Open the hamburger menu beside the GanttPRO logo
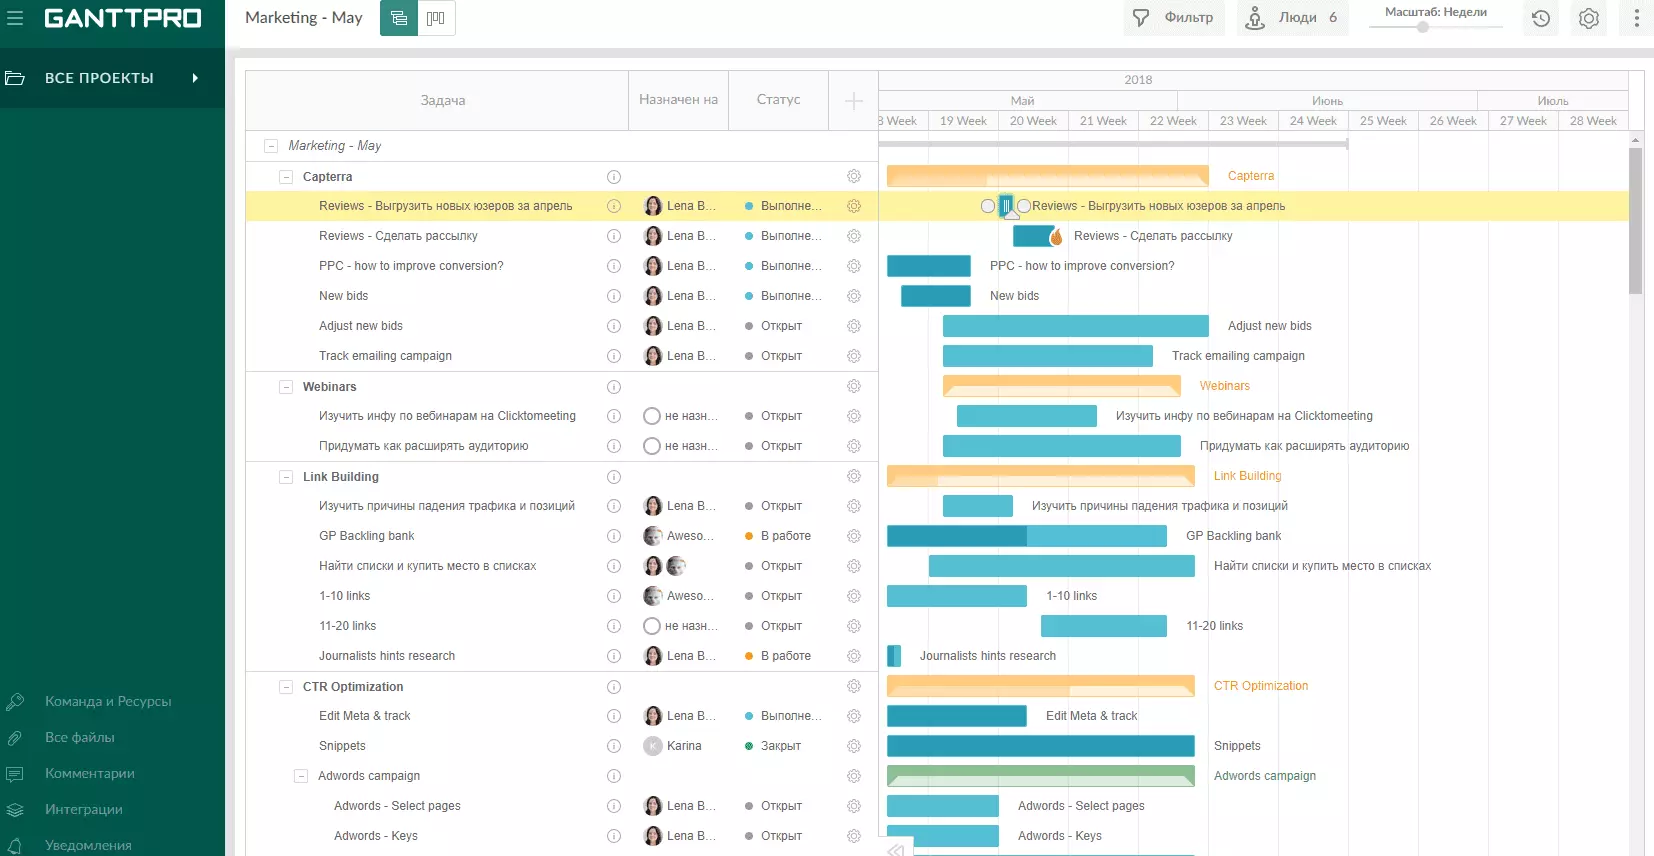 click(x=15, y=18)
